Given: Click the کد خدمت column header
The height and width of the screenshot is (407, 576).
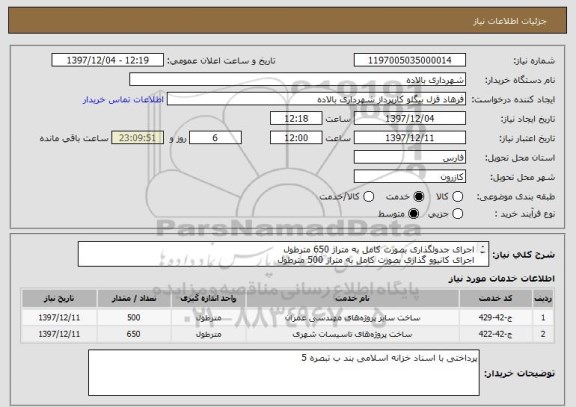Looking at the screenshot, I should [496, 299].
